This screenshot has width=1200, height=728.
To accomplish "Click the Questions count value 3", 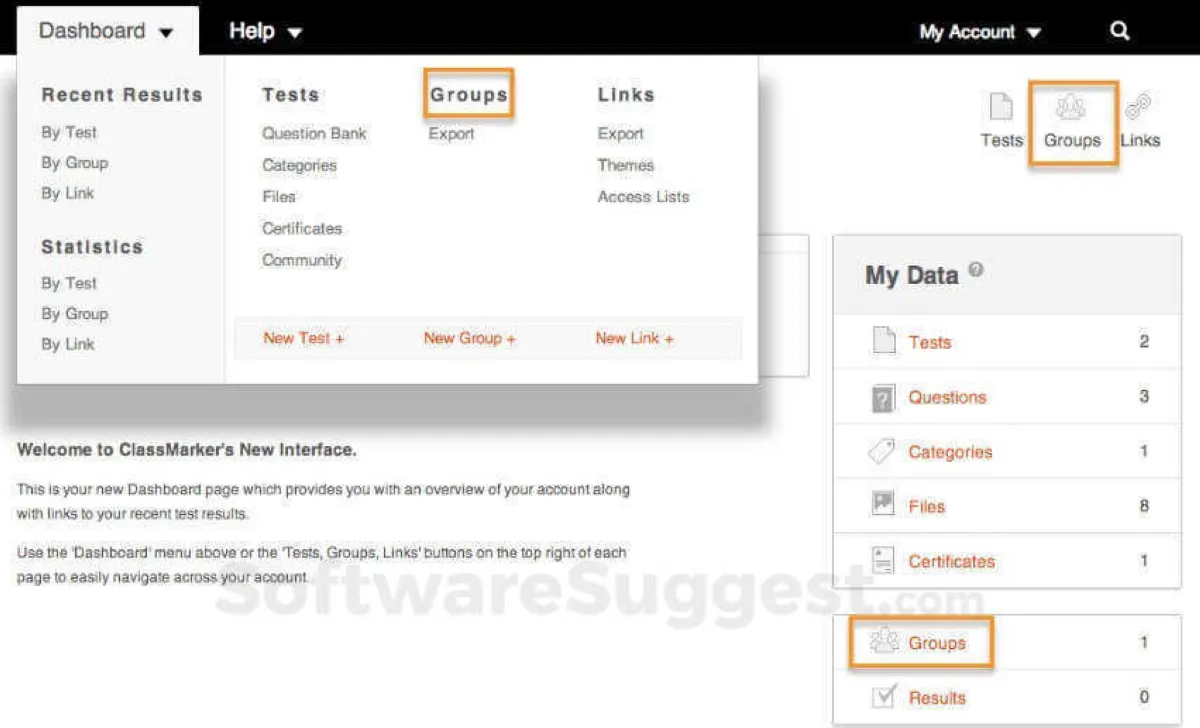I will (1144, 396).
